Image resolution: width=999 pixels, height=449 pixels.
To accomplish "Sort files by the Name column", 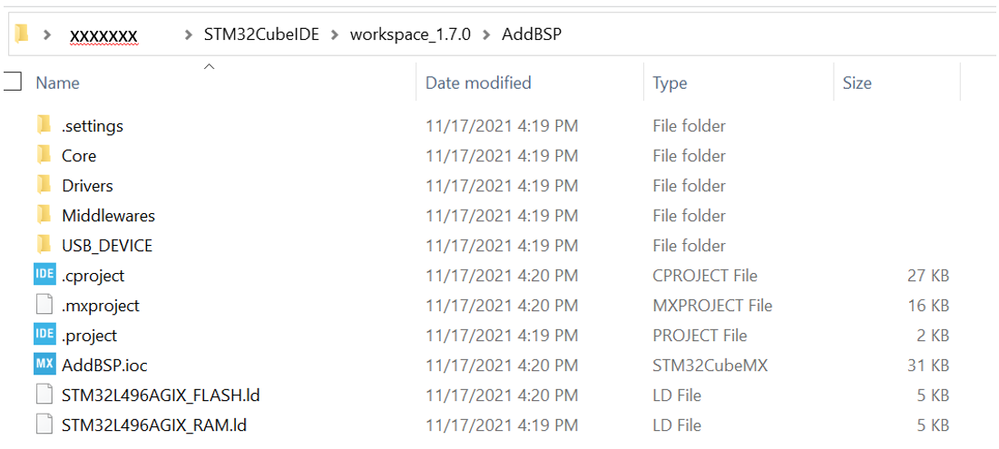I will pos(58,83).
